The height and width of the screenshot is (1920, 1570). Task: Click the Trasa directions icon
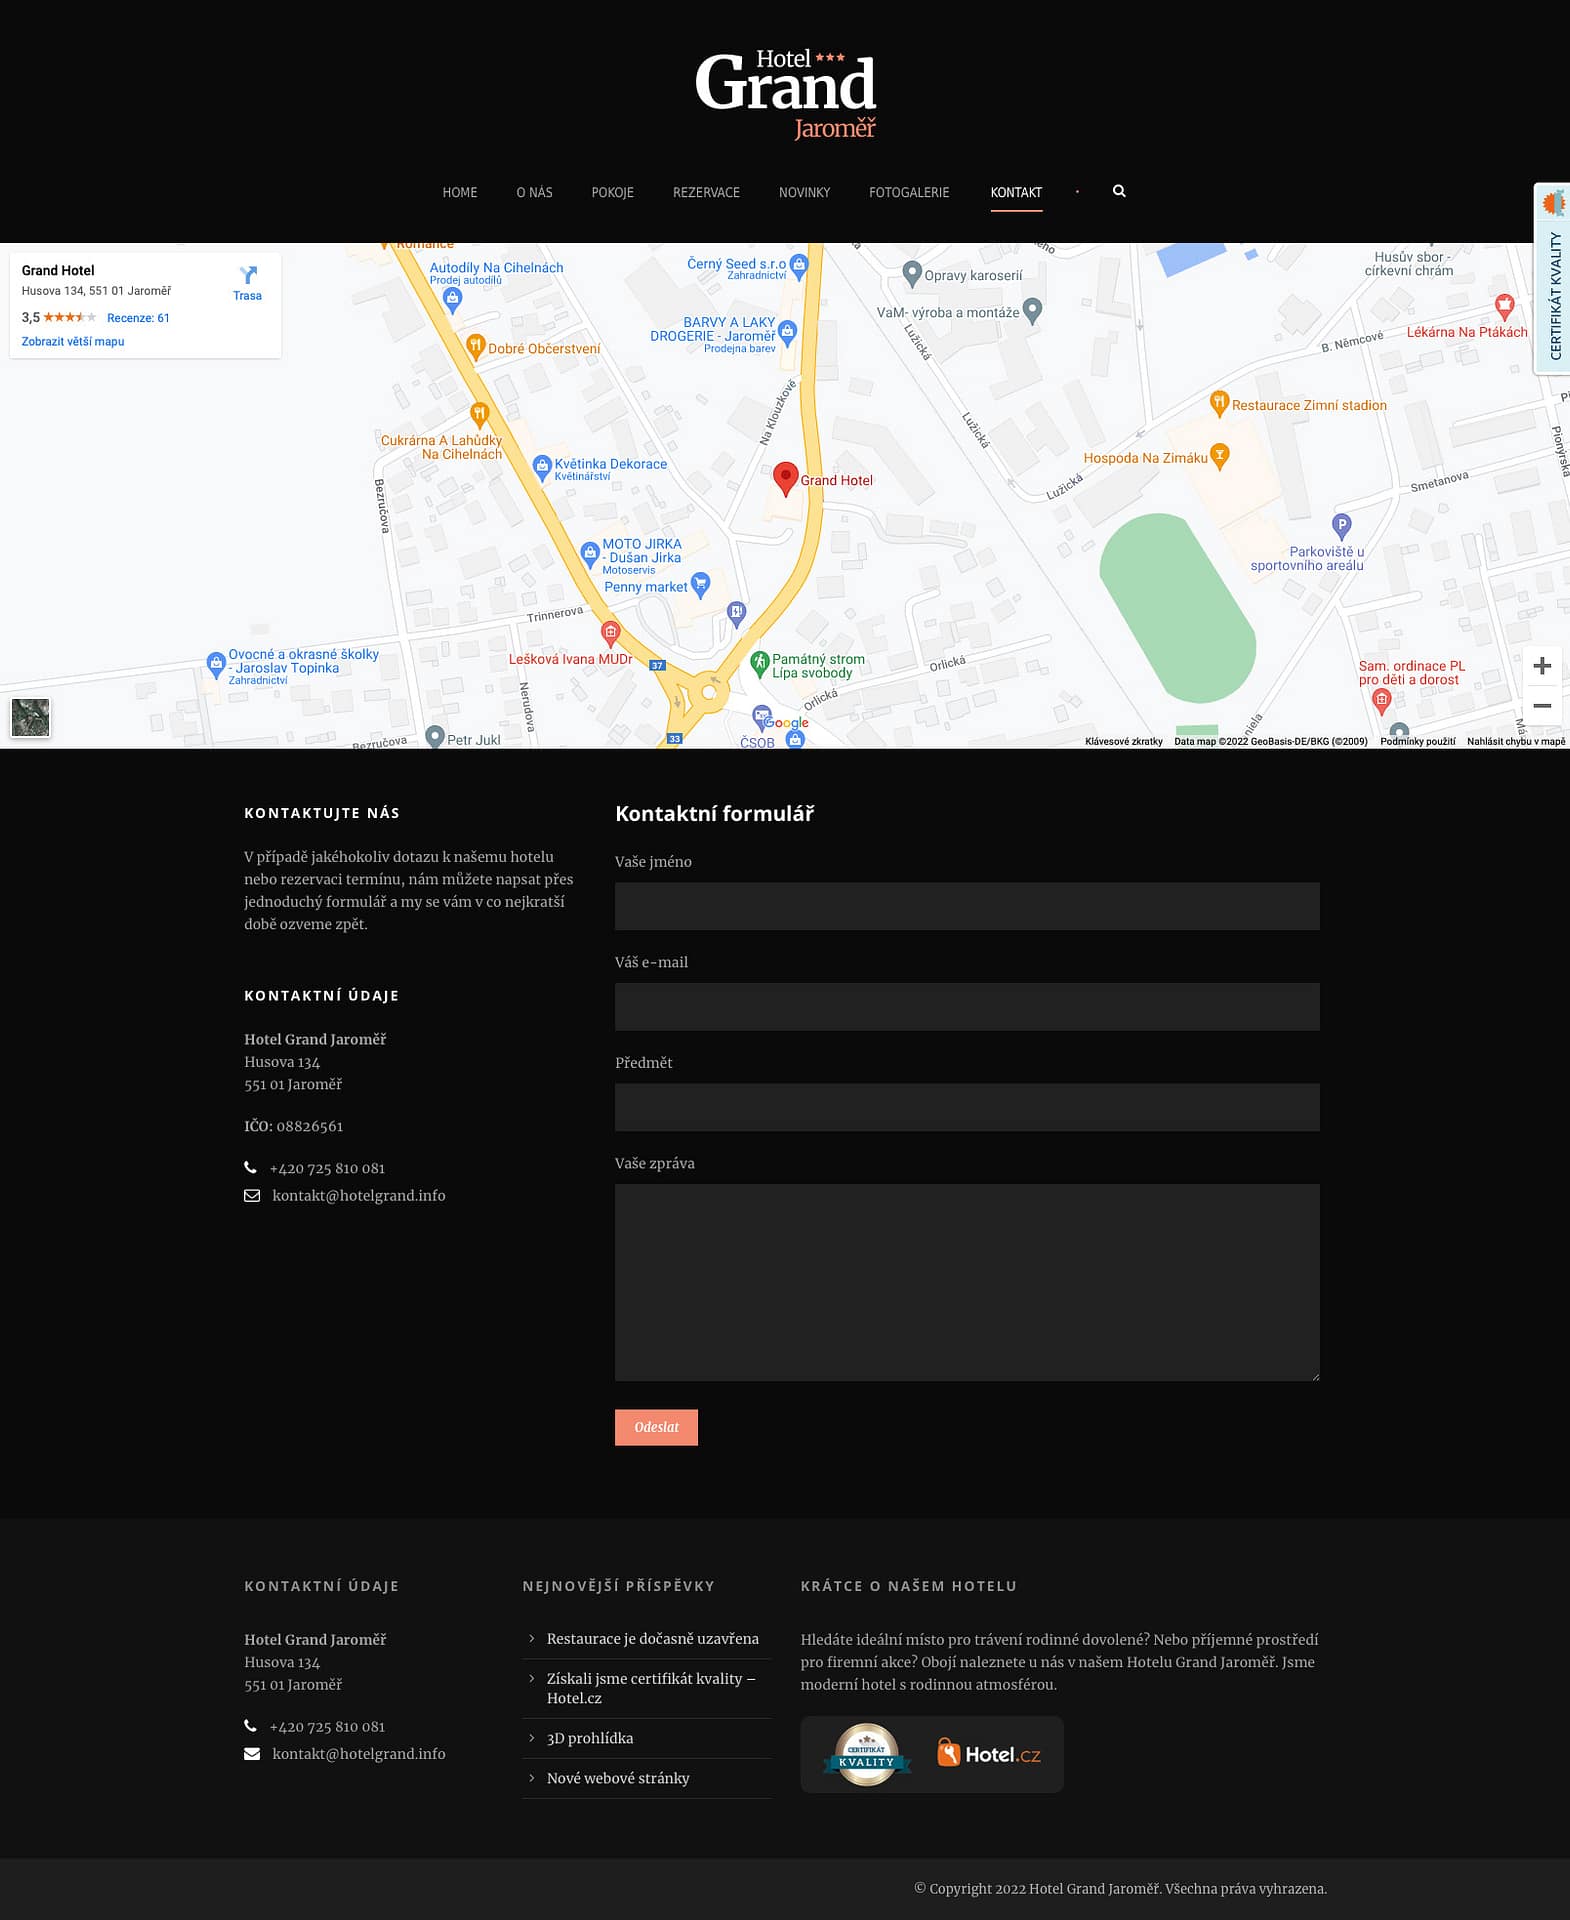[x=248, y=275]
